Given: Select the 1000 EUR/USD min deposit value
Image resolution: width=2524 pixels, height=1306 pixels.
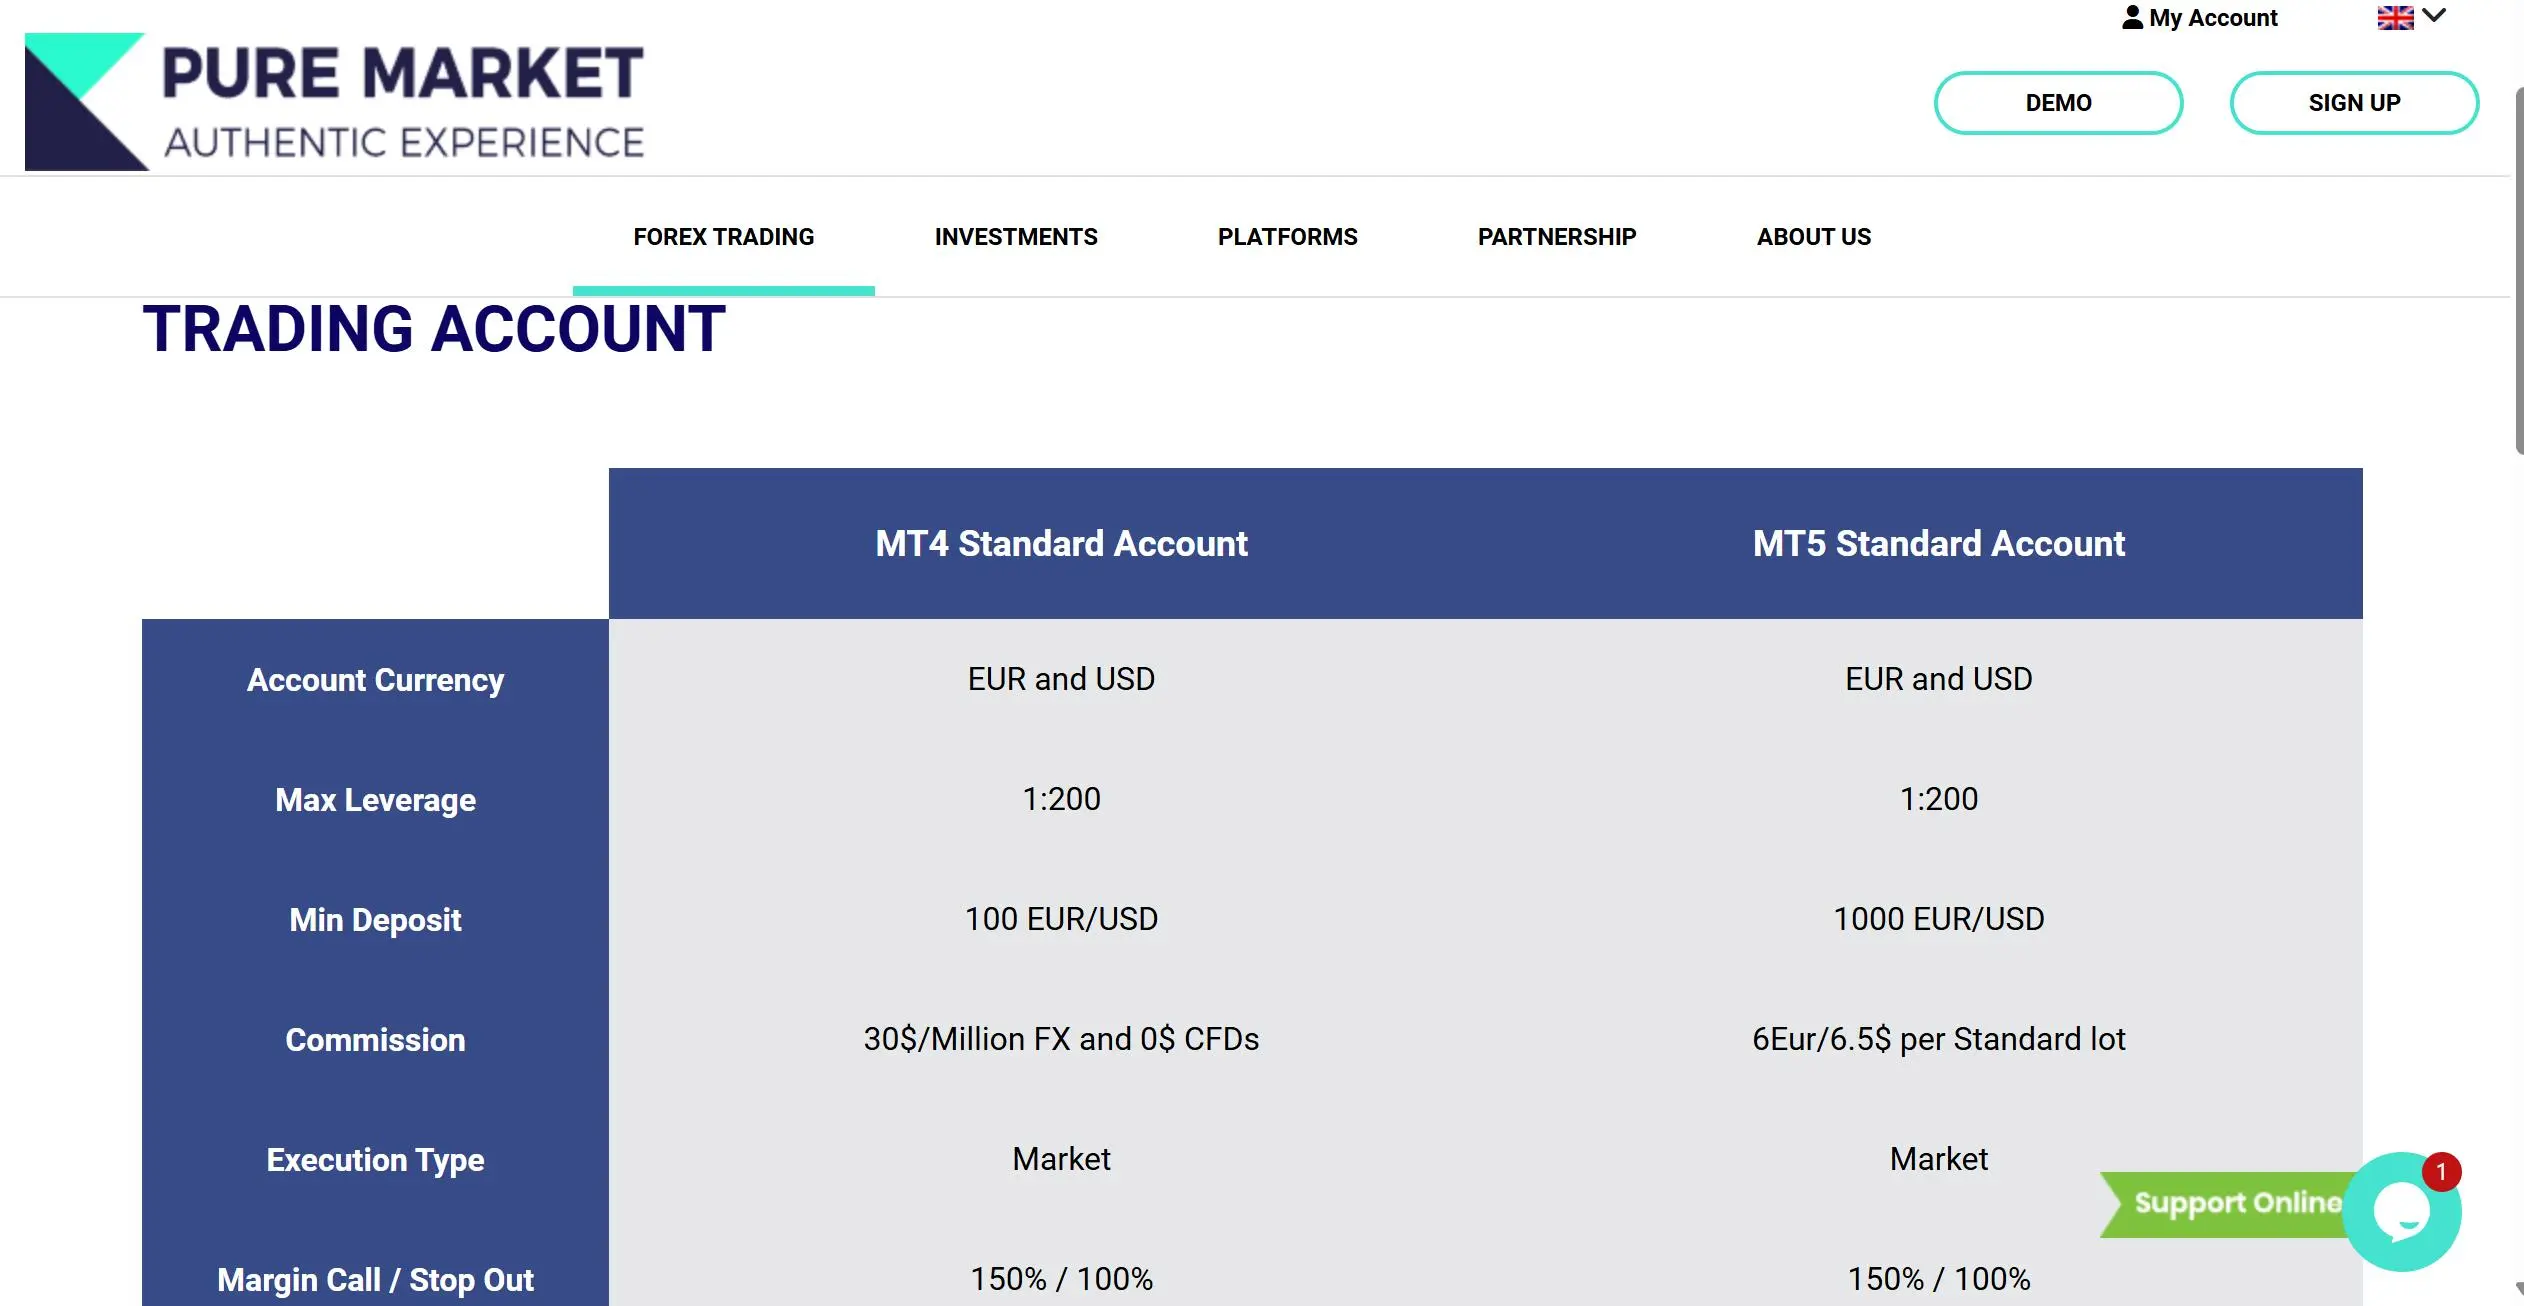Looking at the screenshot, I should [1938, 919].
